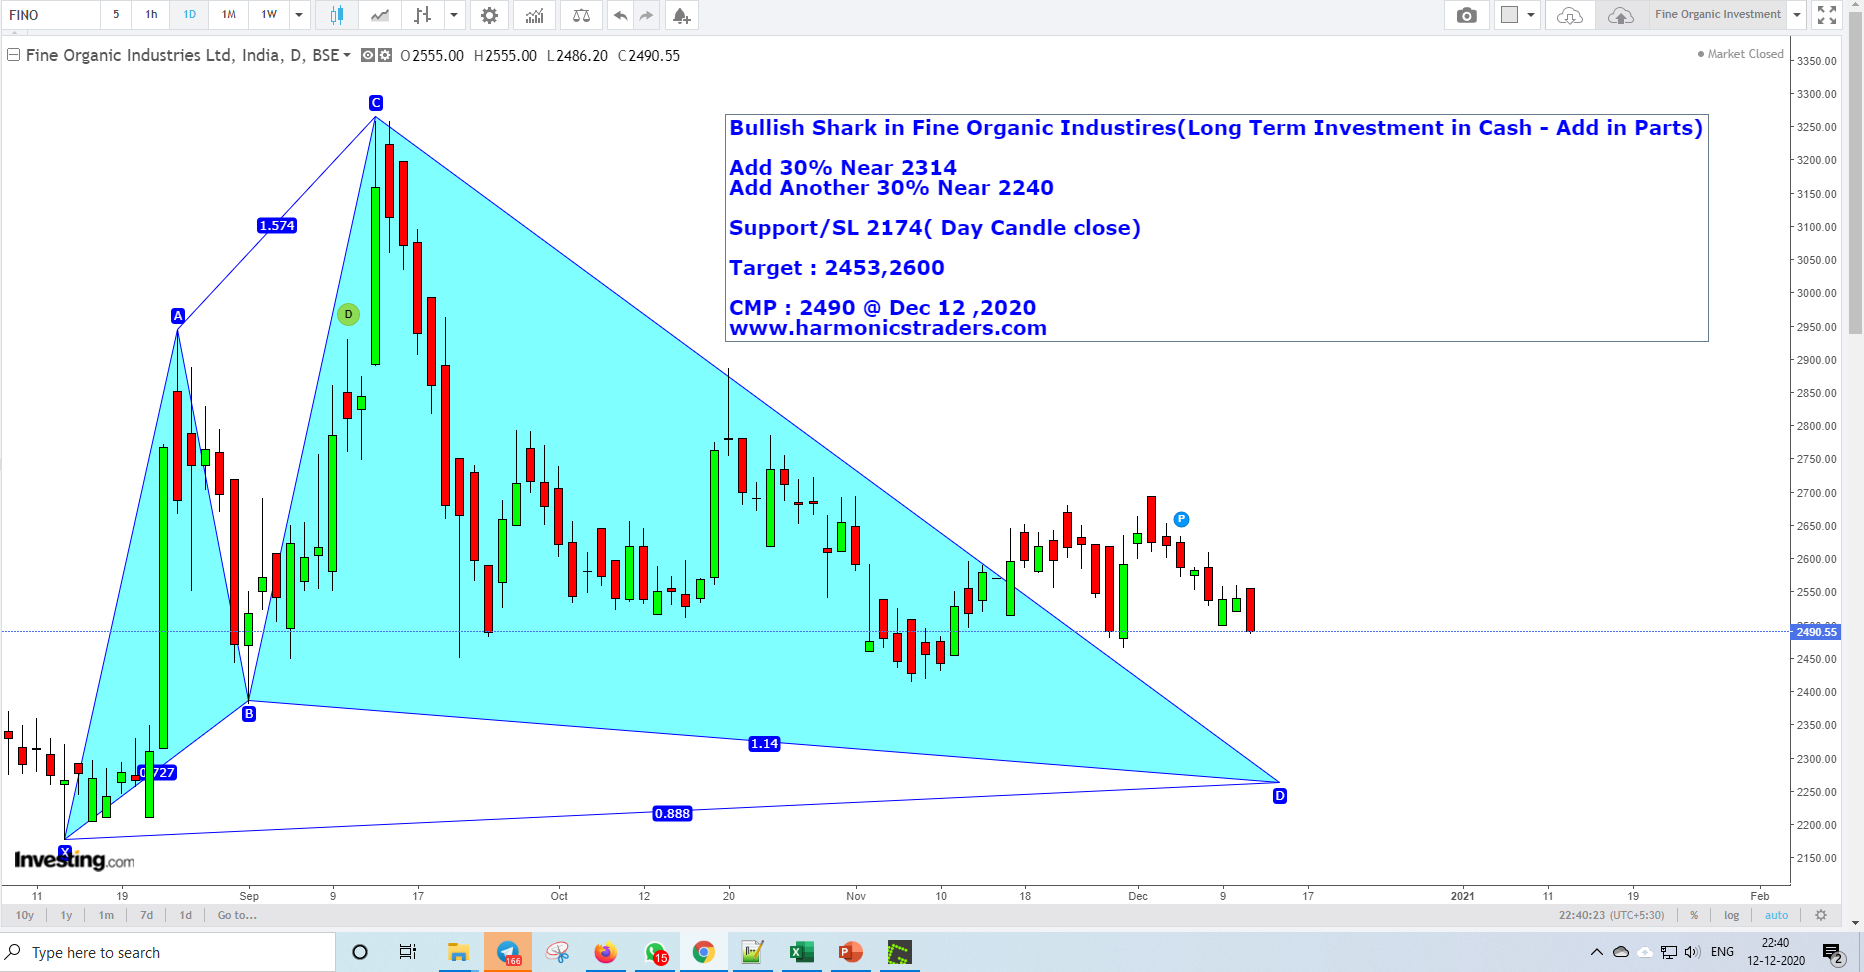Undo last chart action
The width and height of the screenshot is (1864, 972).
click(619, 15)
